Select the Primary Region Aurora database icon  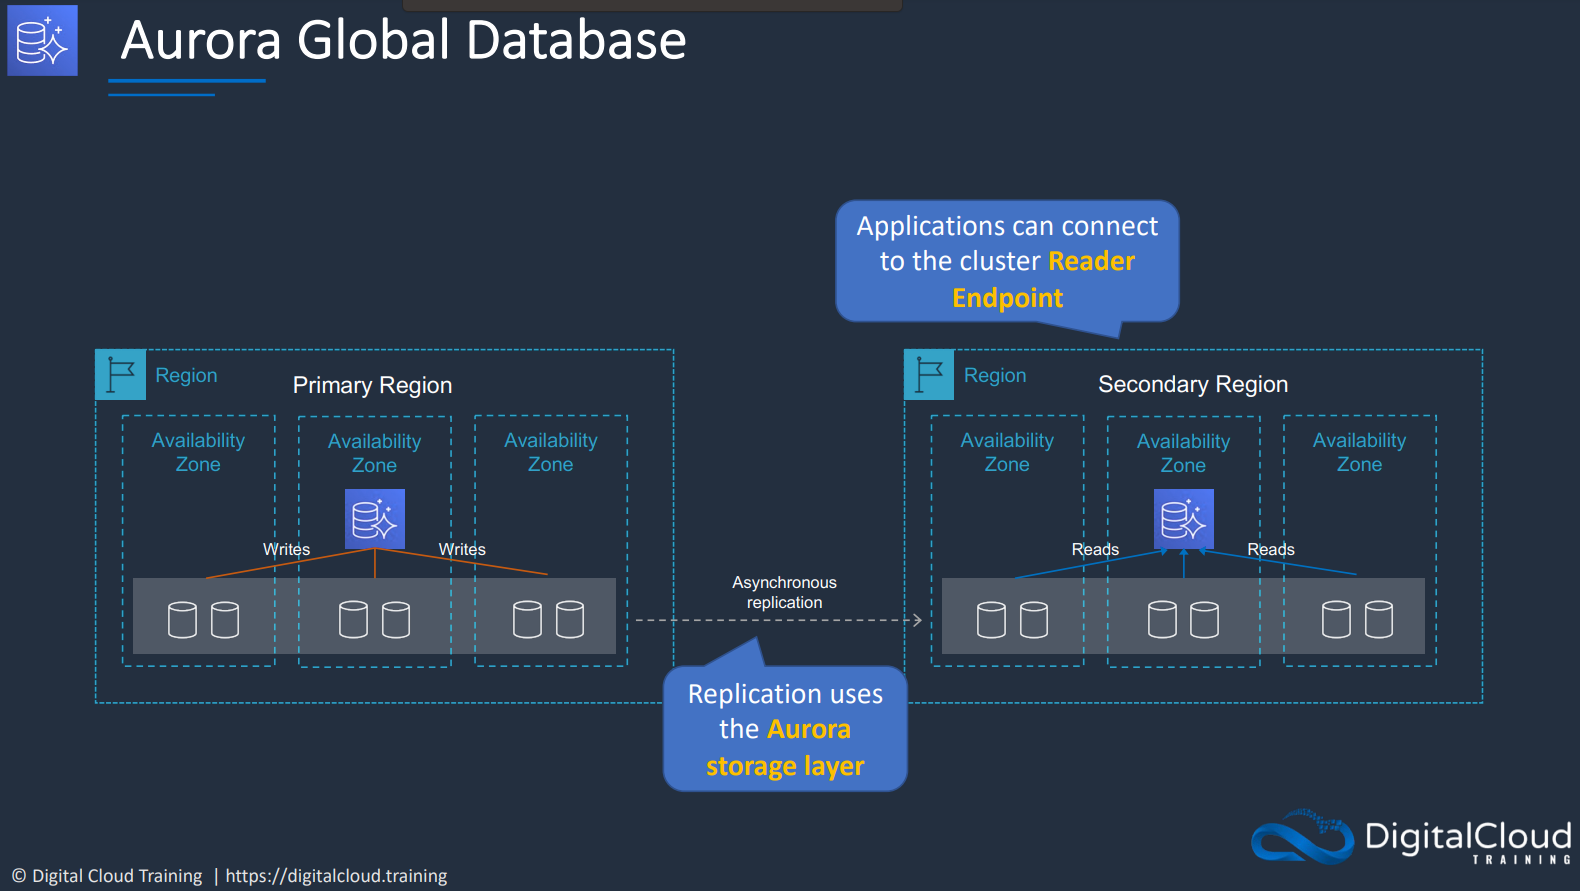click(375, 519)
